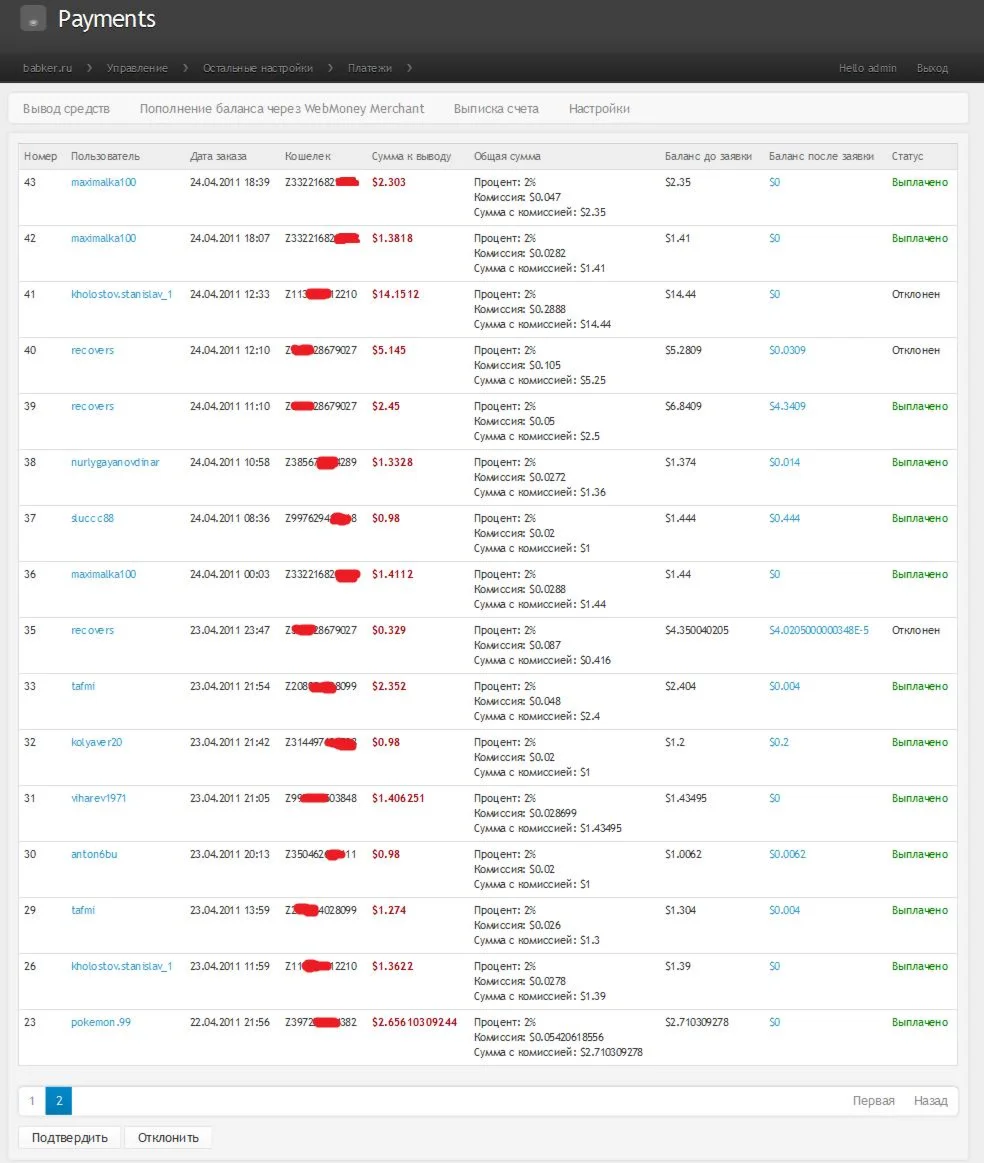The image size is (984, 1163).
Task: Go to pagination page 1
Action: pyautogui.click(x=32, y=1101)
